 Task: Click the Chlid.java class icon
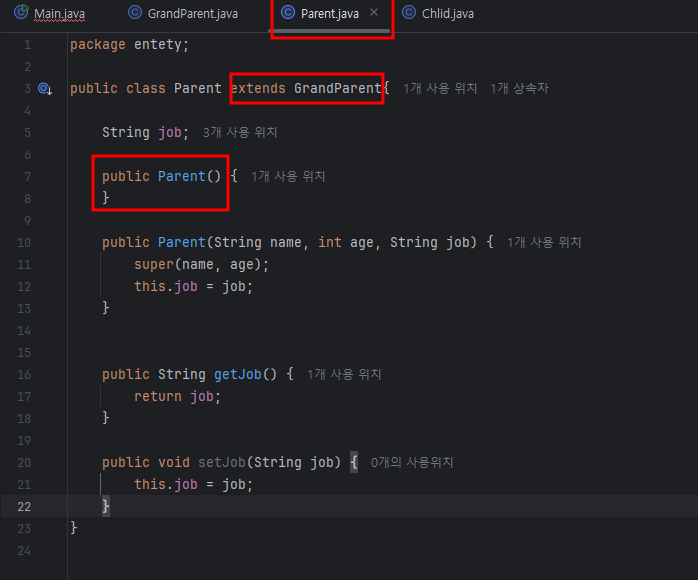(x=409, y=13)
